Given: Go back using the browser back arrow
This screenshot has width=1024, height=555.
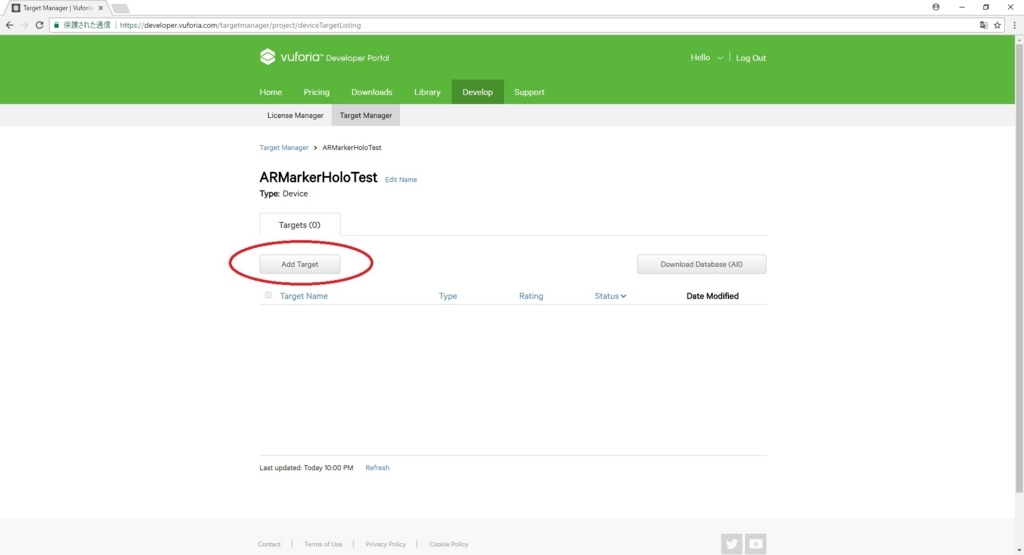Looking at the screenshot, I should pos(9,25).
